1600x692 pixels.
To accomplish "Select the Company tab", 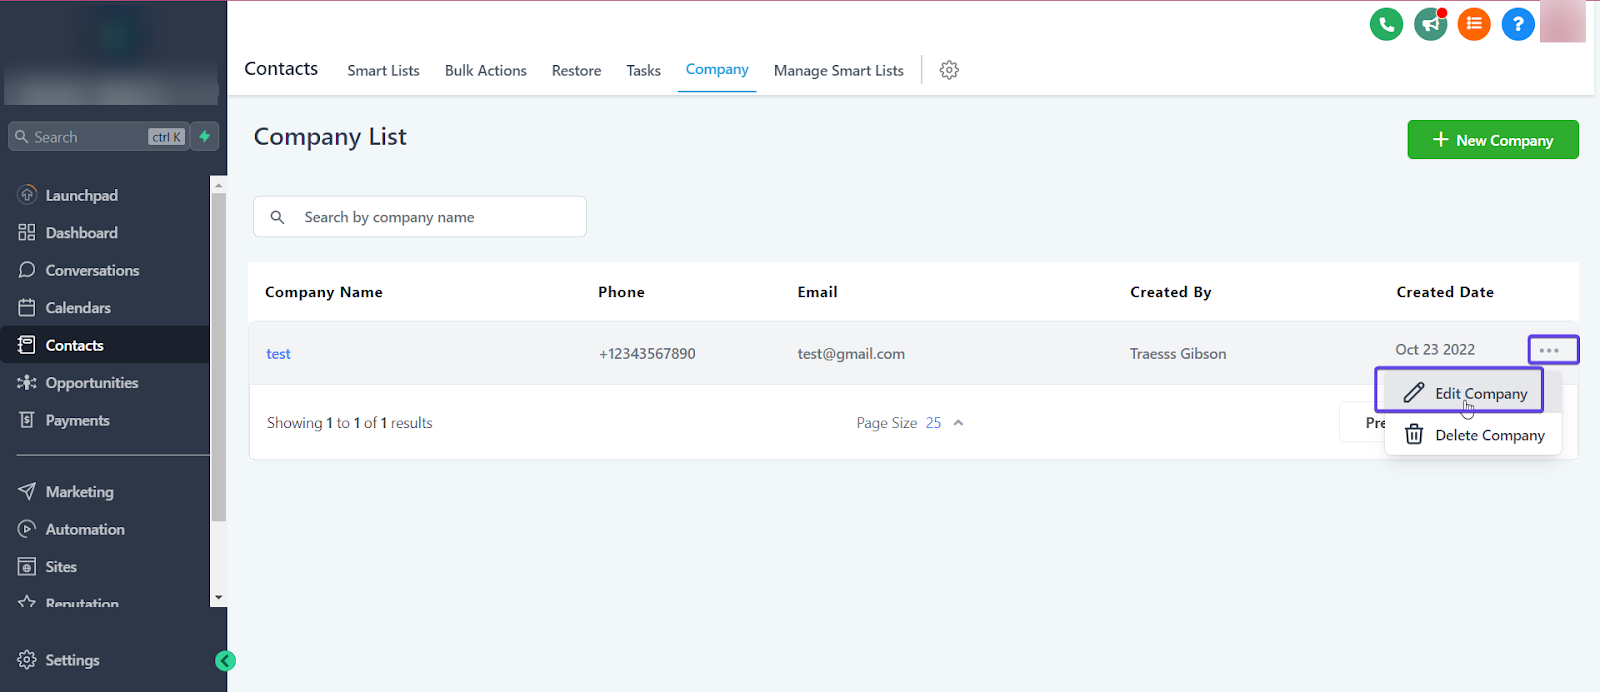I will [717, 69].
